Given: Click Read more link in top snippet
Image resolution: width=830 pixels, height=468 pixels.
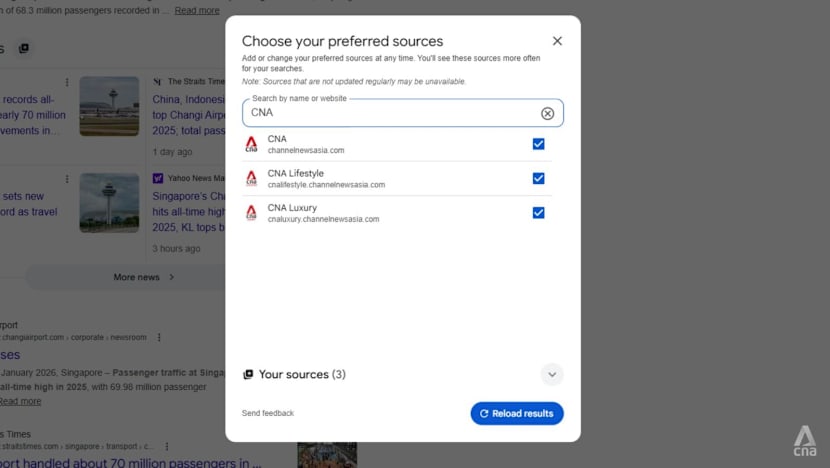Looking at the screenshot, I should click(x=197, y=11).
